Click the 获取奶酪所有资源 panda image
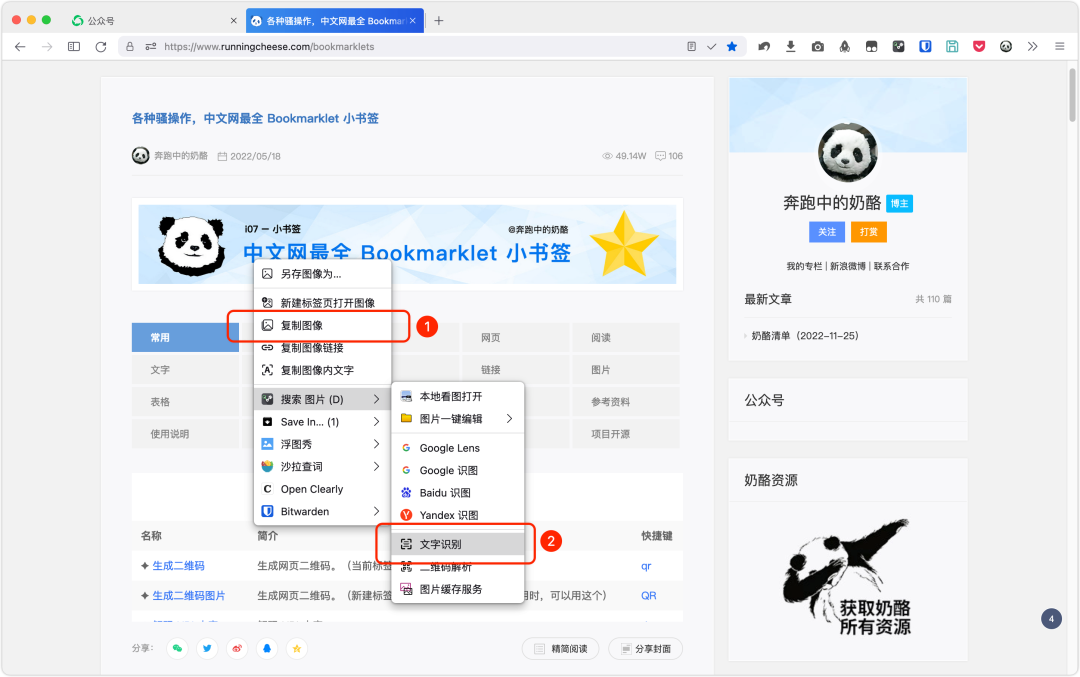Screen dimensions: 1080x677 [847, 579]
